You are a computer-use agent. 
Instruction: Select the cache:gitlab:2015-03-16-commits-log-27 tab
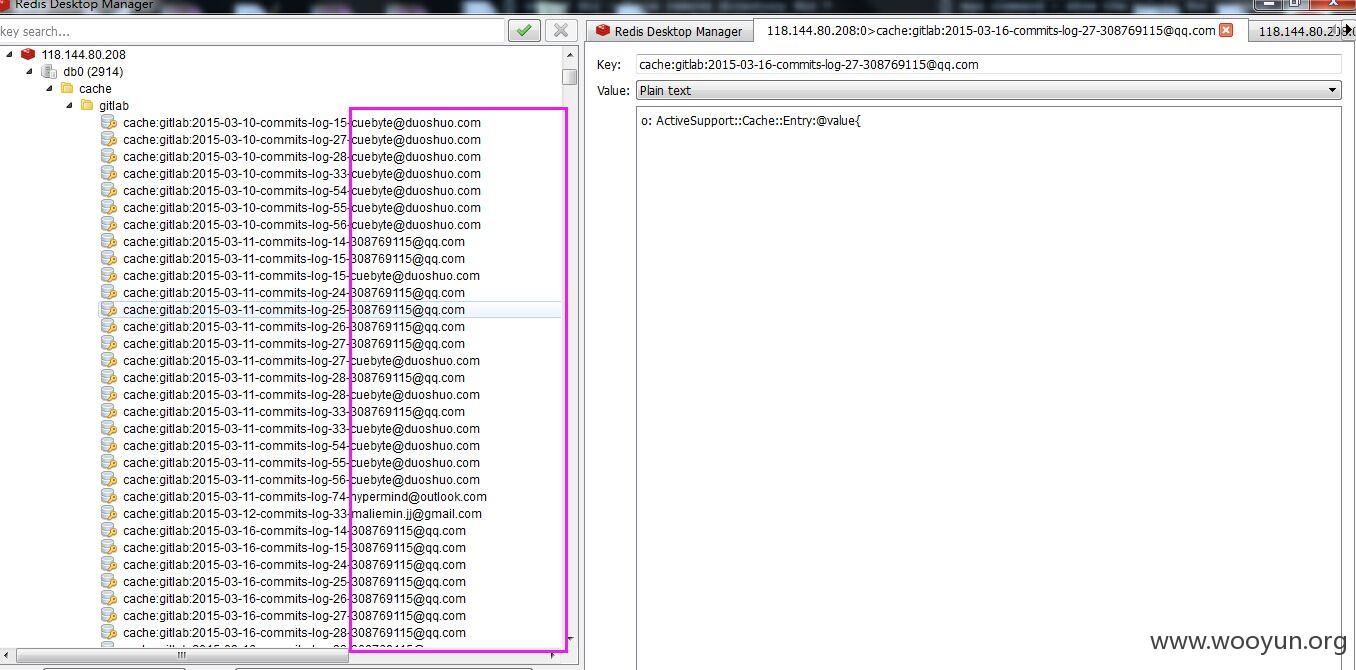(x=1000, y=30)
